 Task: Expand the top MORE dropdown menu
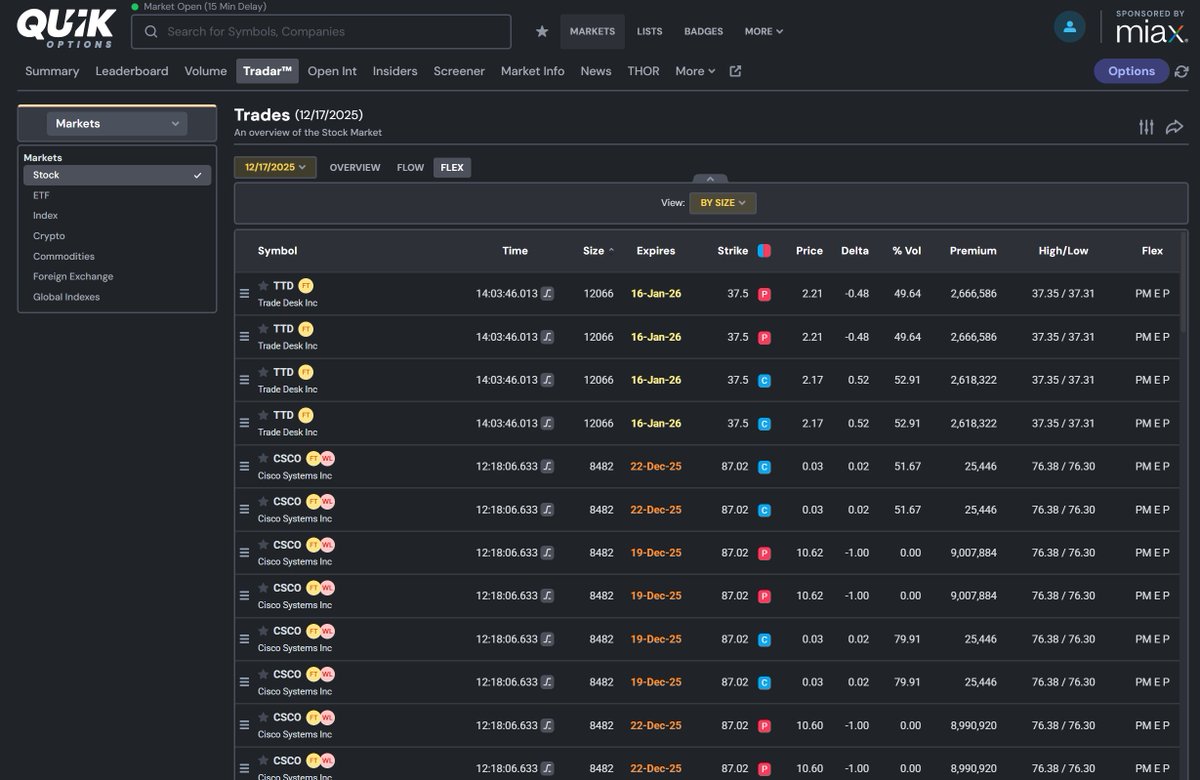coord(764,31)
